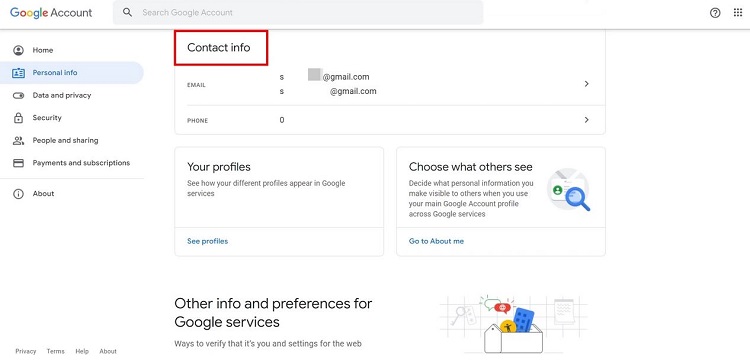Click the profile magnifier illustration

pyautogui.click(x=569, y=189)
